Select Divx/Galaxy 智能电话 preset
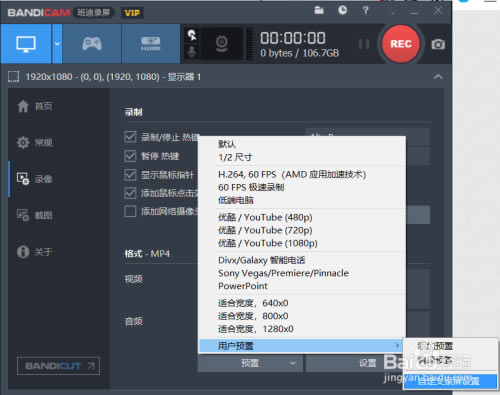The height and width of the screenshot is (395, 500). pos(302,260)
